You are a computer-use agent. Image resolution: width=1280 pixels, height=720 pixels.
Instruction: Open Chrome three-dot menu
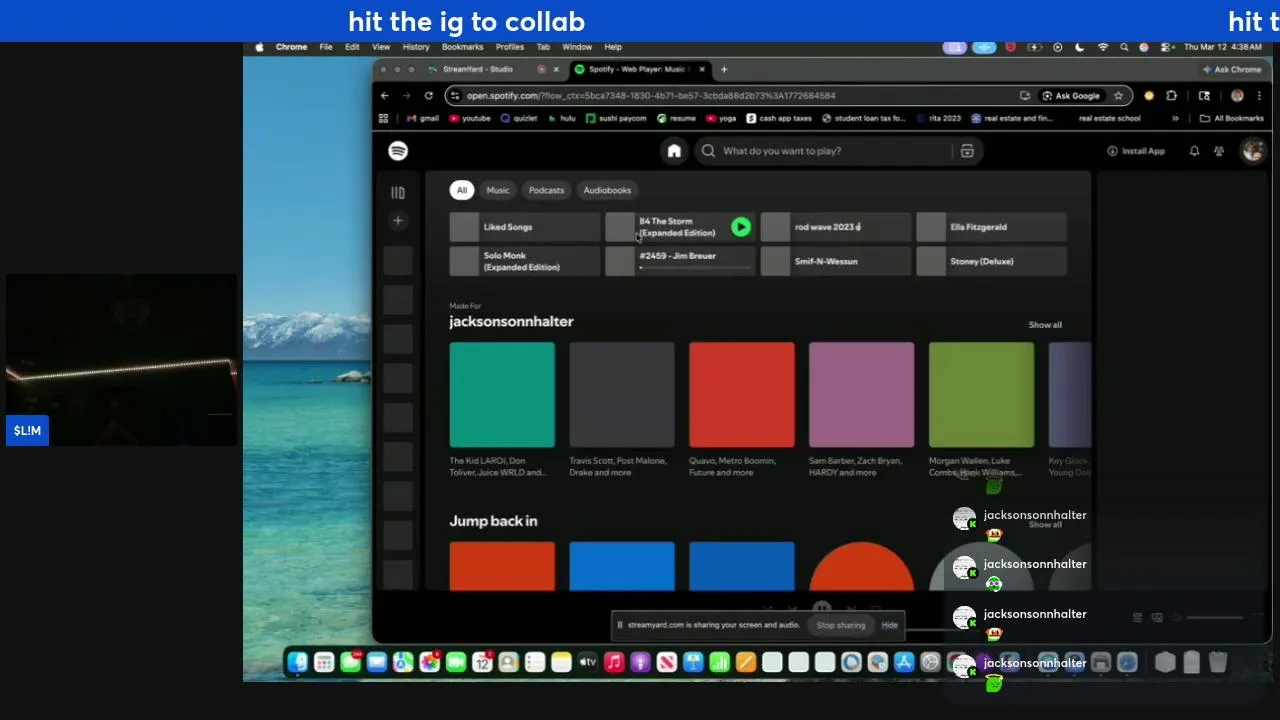1259,96
